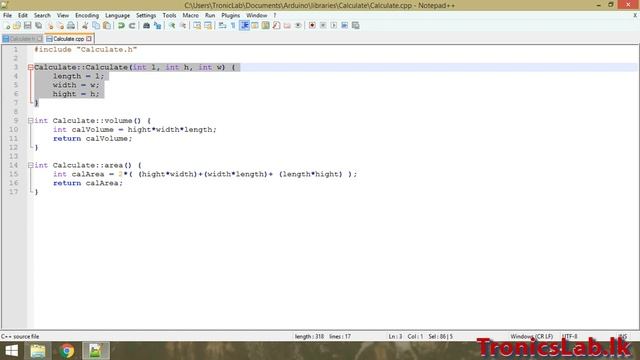Viewport: 640px width, 360px height.
Task: Open the File menu
Action: coord(7,16)
